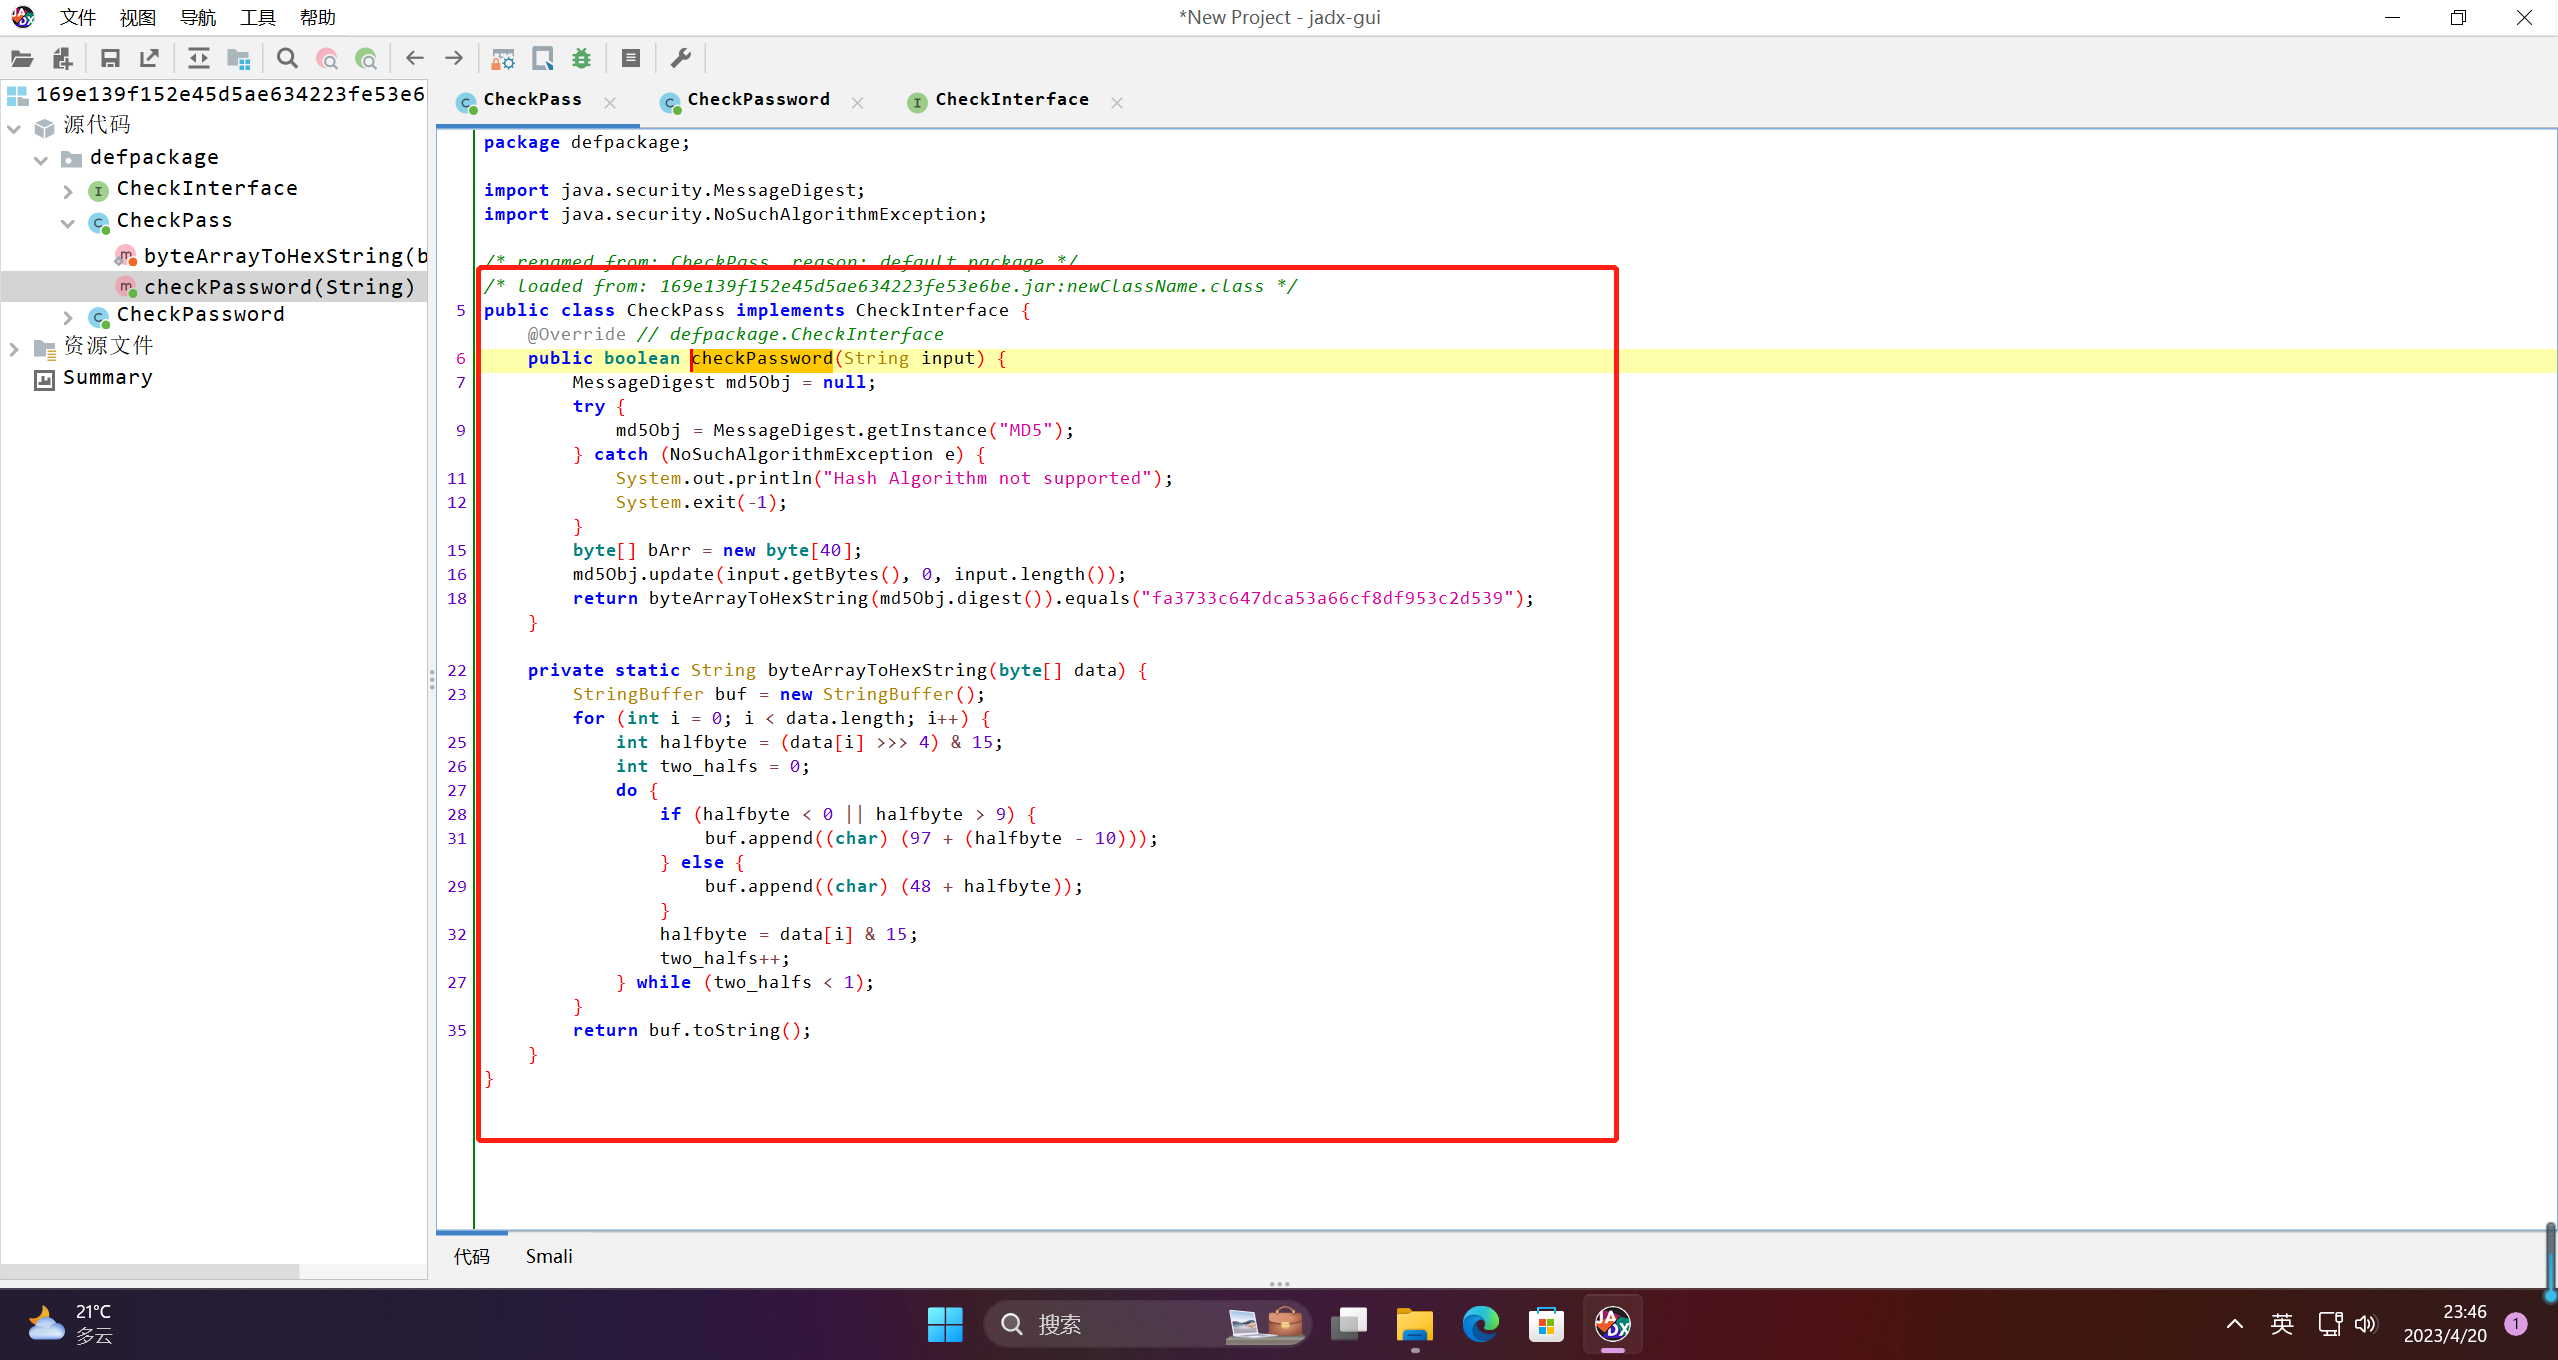Select the defpackage folder in tree
2558x1360 pixels.
click(x=154, y=157)
